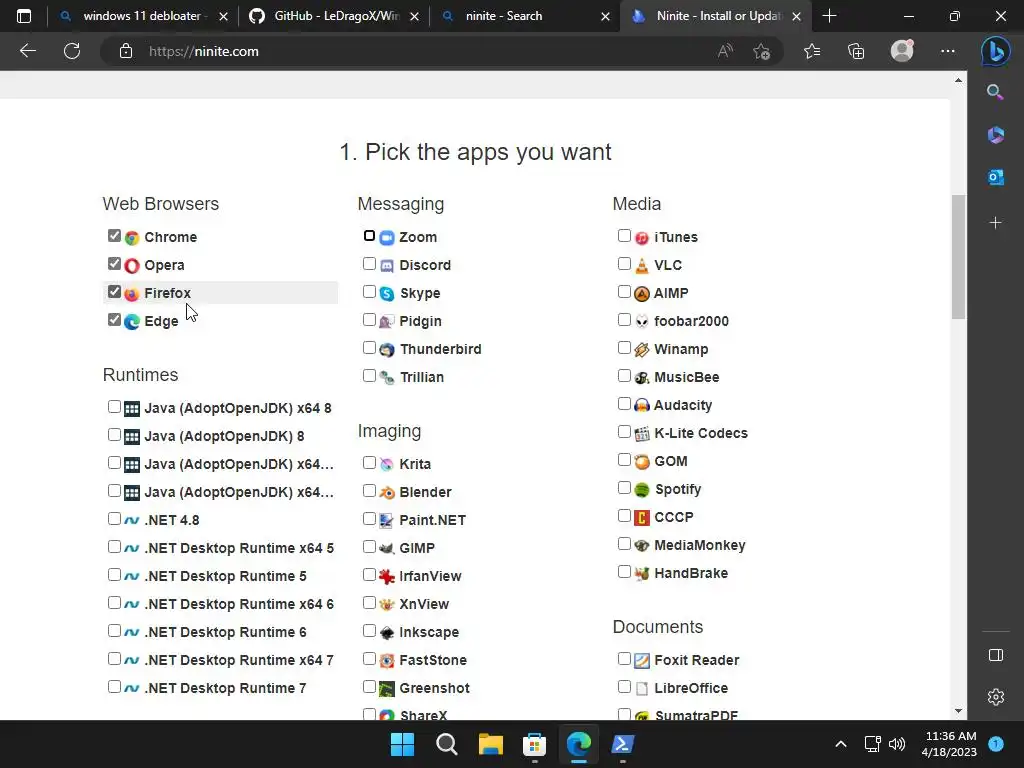Image resolution: width=1024 pixels, height=768 pixels.
Task: Add a sidebar app with plus
Action: click(995, 223)
